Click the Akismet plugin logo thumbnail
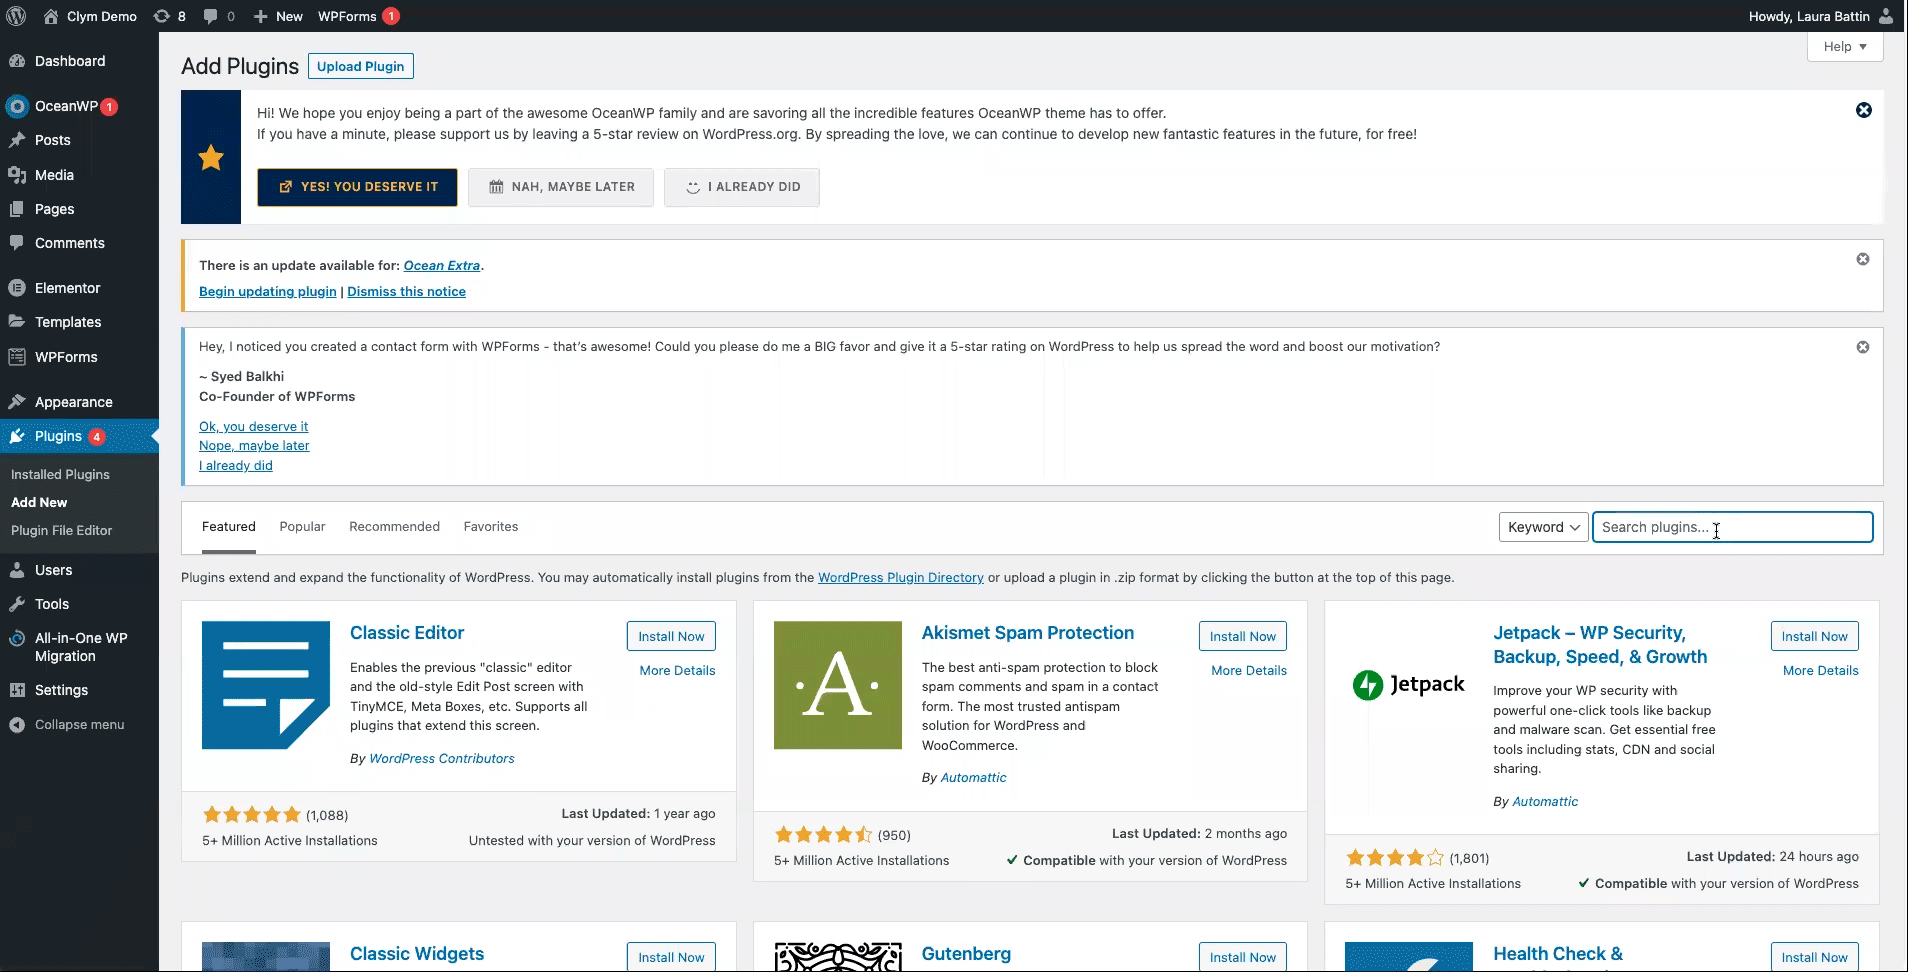Image resolution: width=1908 pixels, height=972 pixels. point(838,685)
